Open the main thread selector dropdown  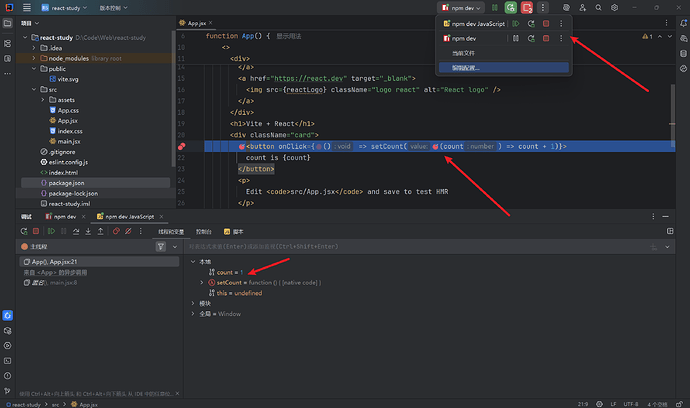point(175,247)
